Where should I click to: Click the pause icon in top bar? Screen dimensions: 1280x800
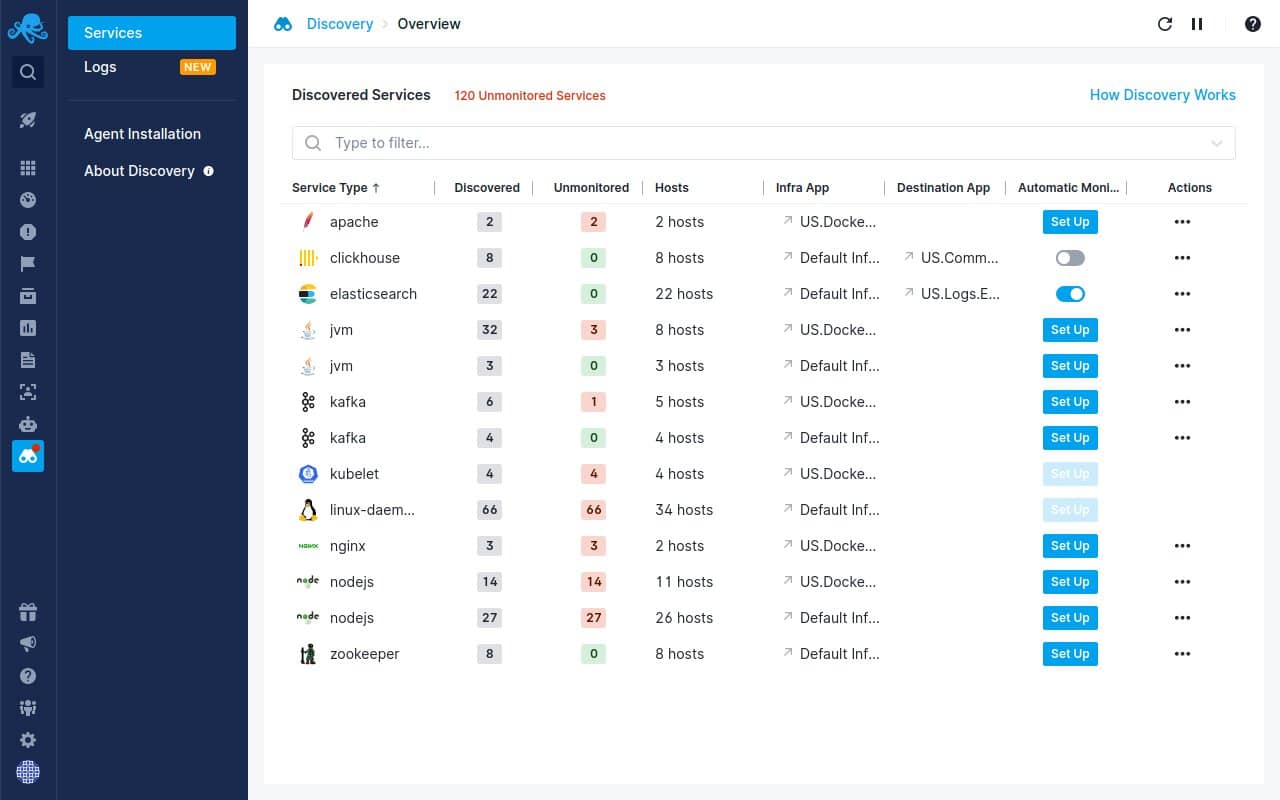point(1197,24)
